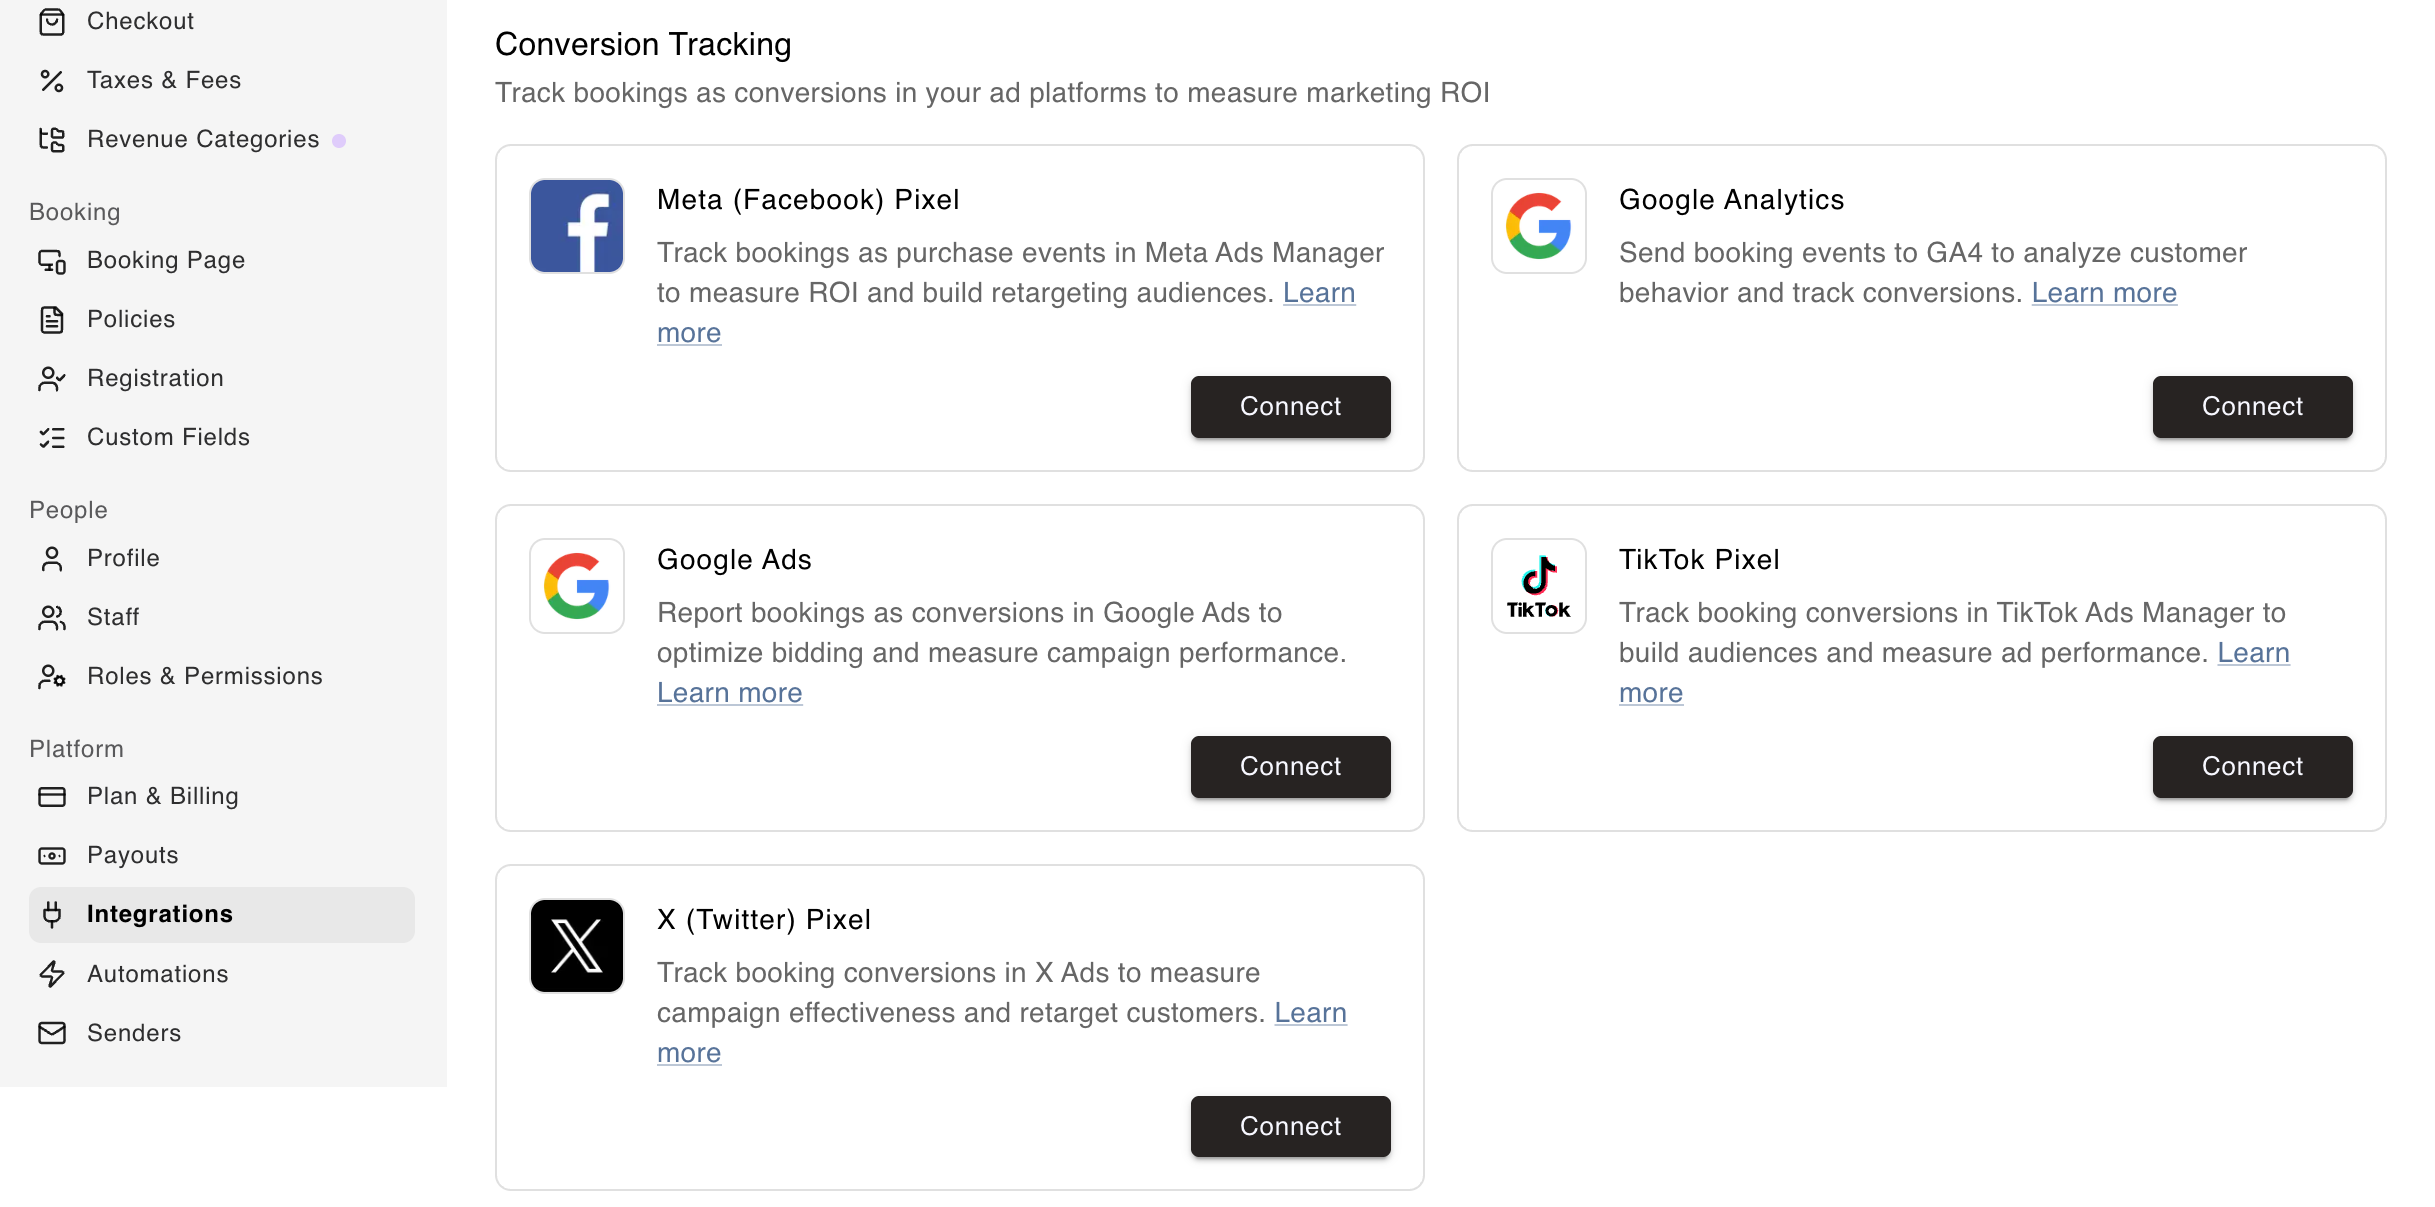Click the Payouts cash icon
The image size is (2435, 1207).
(x=52, y=855)
